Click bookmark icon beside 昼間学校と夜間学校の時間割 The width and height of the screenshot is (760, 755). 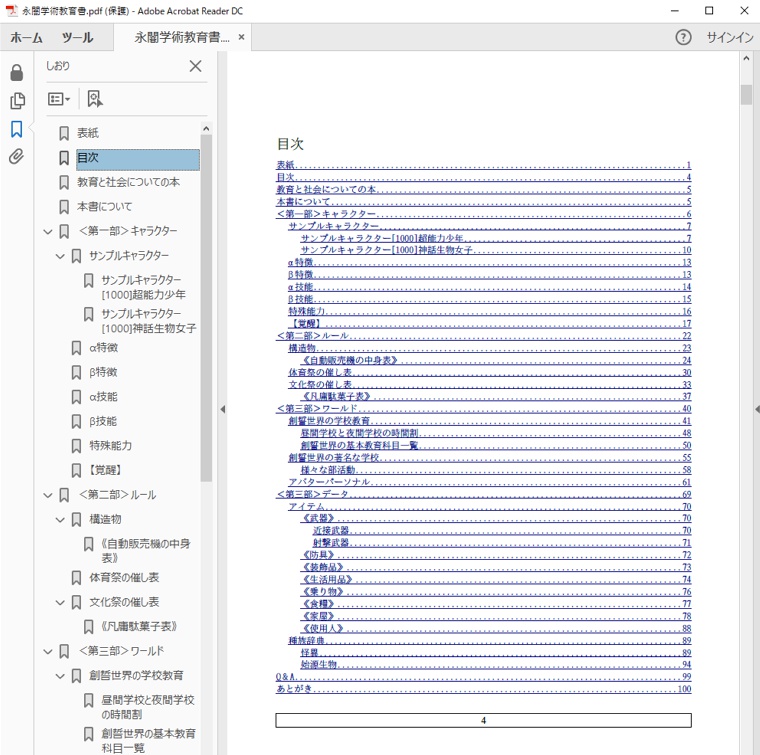(88, 701)
